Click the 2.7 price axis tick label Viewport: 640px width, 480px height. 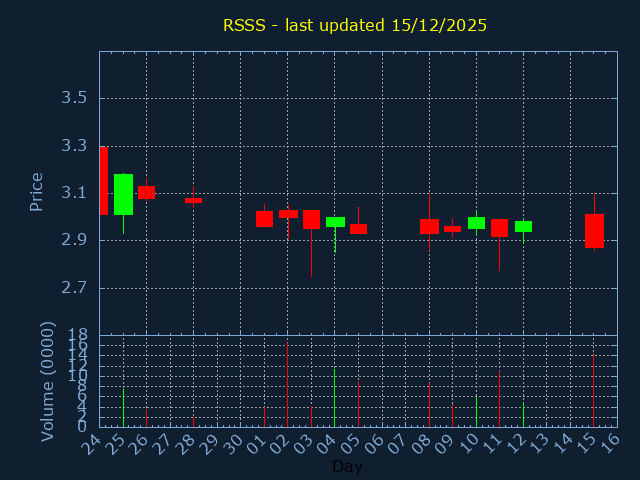[x=74, y=288]
